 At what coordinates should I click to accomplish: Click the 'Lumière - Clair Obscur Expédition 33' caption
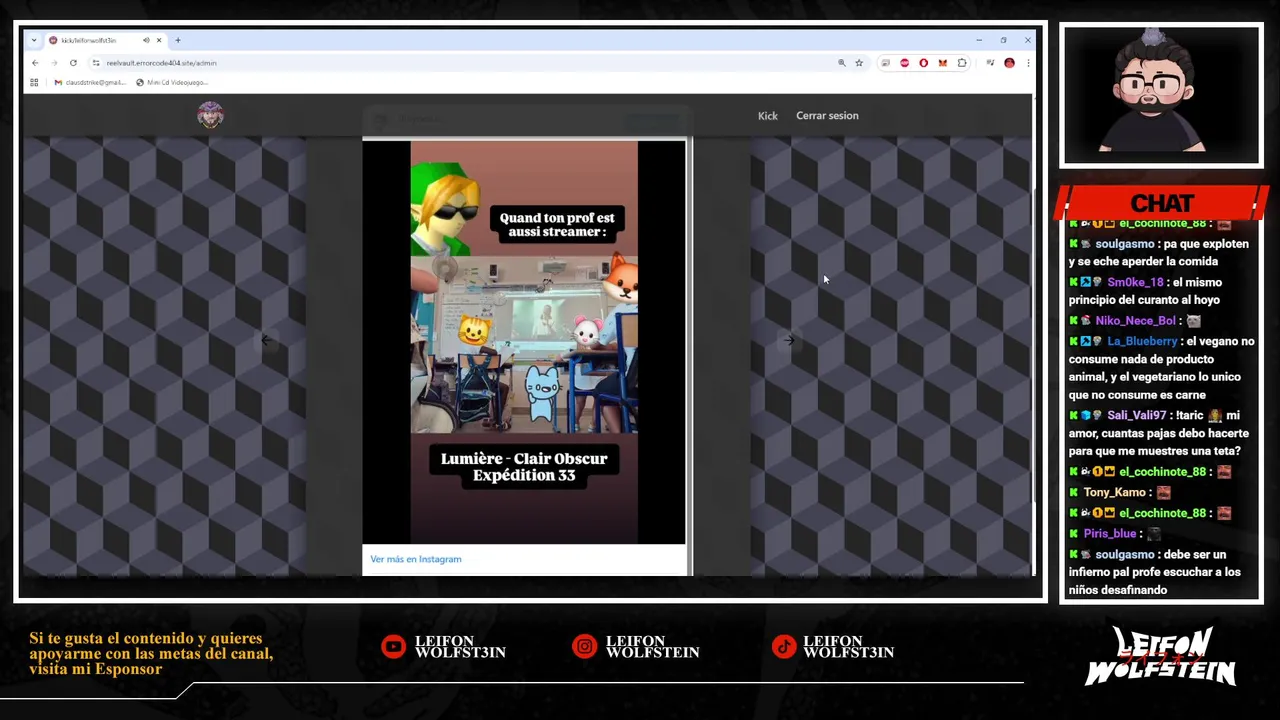pyautogui.click(x=524, y=467)
